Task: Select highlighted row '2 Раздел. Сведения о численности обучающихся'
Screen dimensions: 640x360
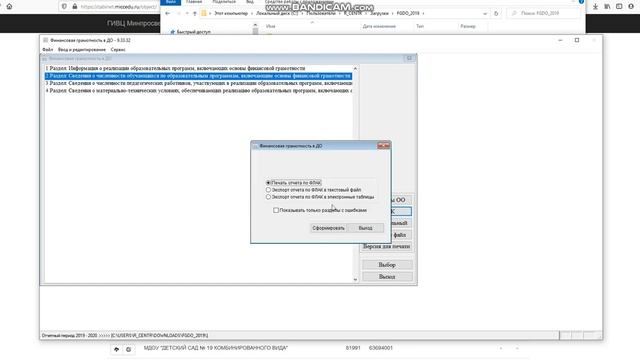Action: click(198, 76)
